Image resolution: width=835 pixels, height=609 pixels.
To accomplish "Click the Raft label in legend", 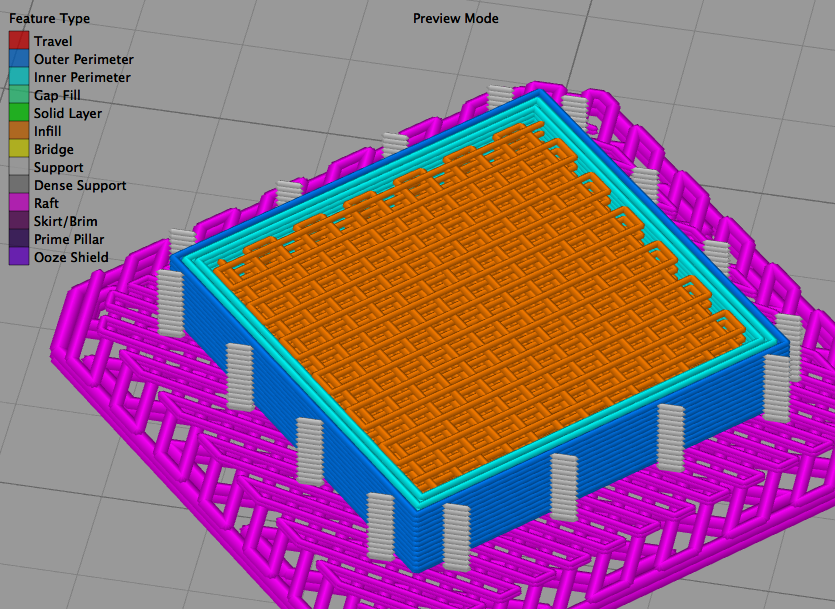I will point(46,203).
